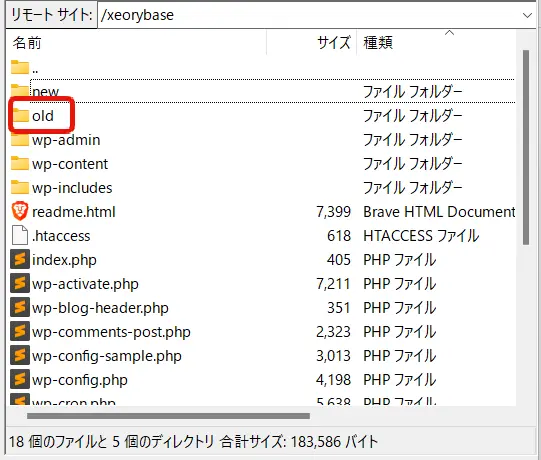Viewport: 541px width, 460px height.
Task: Select the wp-admin folder icon
Action: click(x=20, y=140)
